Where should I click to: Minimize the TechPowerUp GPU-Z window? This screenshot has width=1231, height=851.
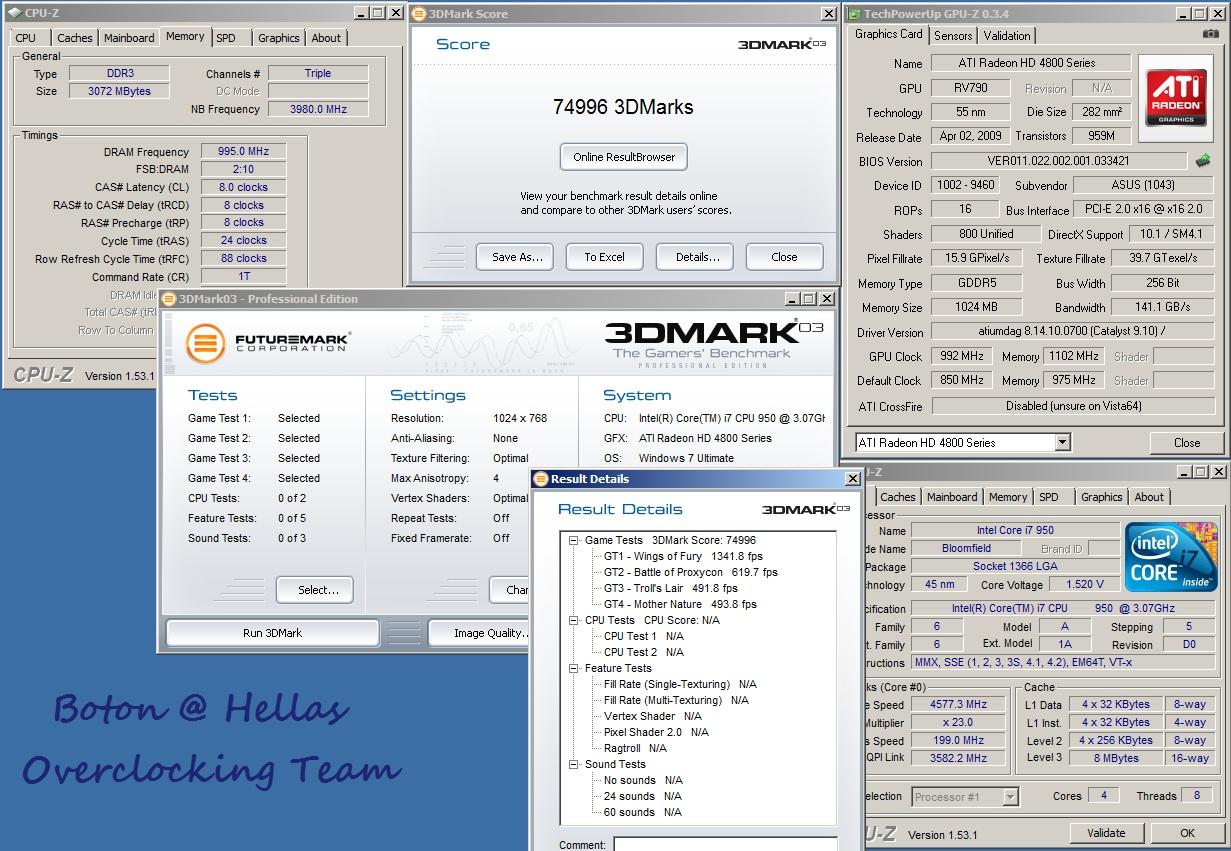click(1184, 14)
